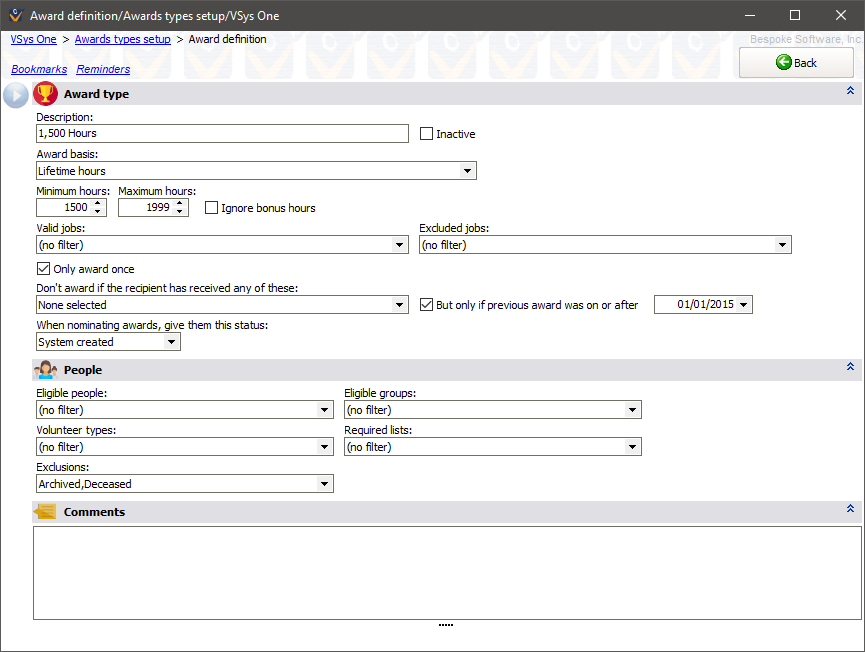Click the trophy Award type icon
The image size is (865, 652).
(45, 94)
